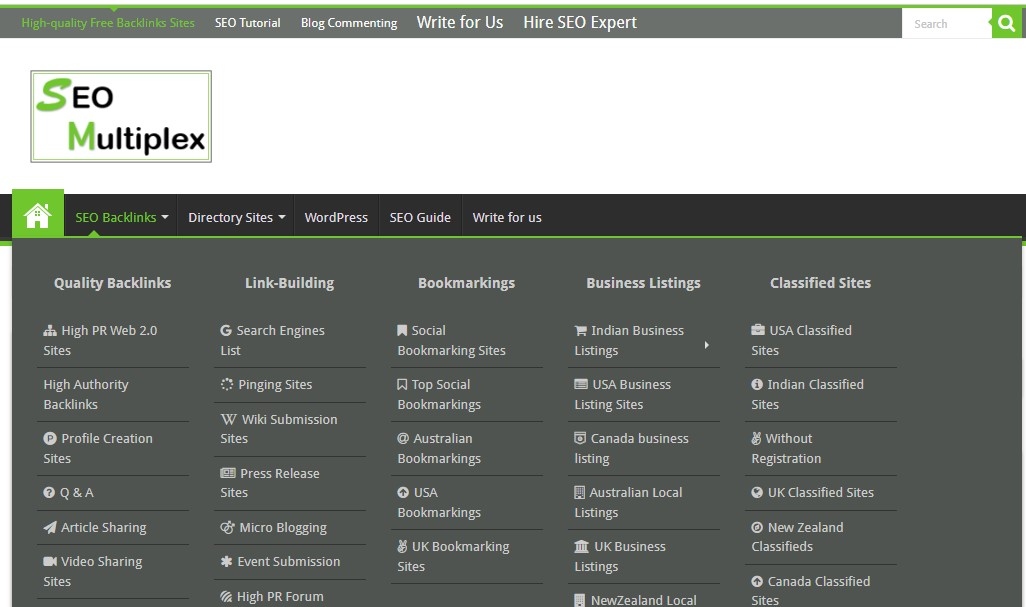Click the @ icon beside Australian Bookmarkings
Image resolution: width=1026 pixels, height=607 pixels.
(x=403, y=438)
